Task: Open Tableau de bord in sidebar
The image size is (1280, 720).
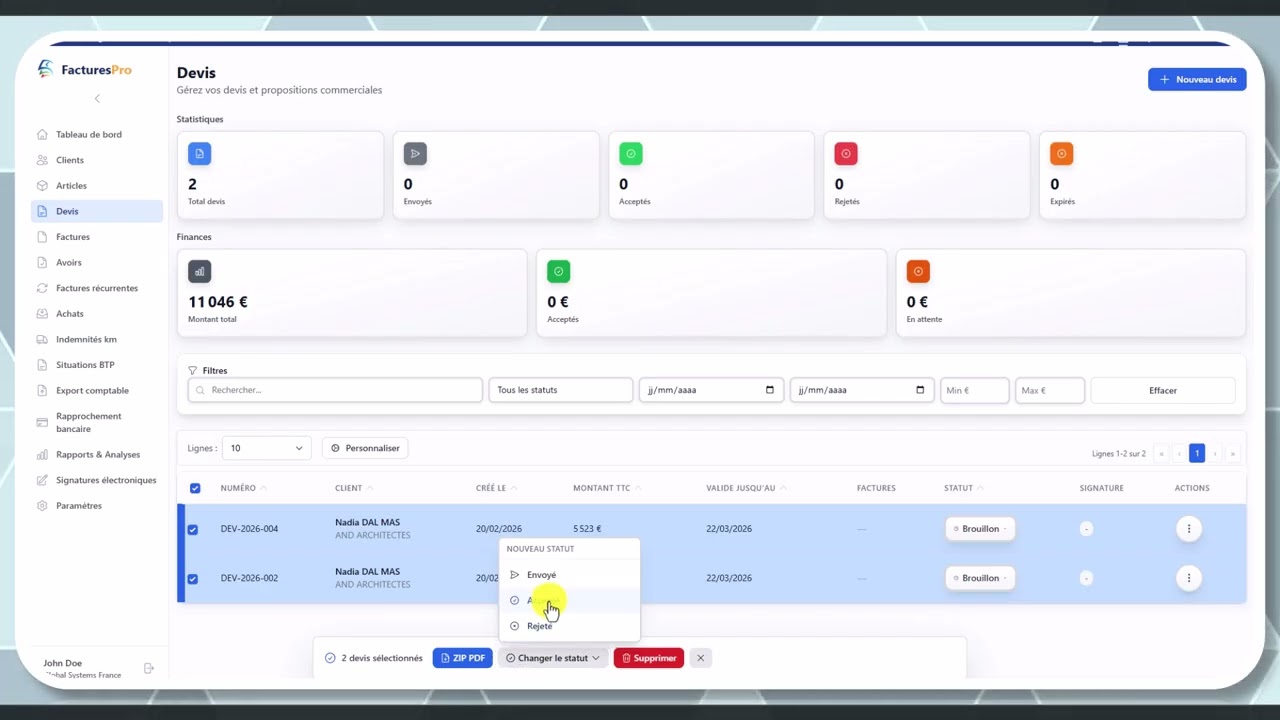Action: point(88,134)
